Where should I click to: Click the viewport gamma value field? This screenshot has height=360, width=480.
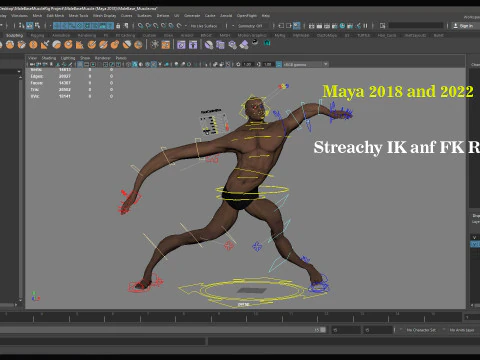(268, 64)
